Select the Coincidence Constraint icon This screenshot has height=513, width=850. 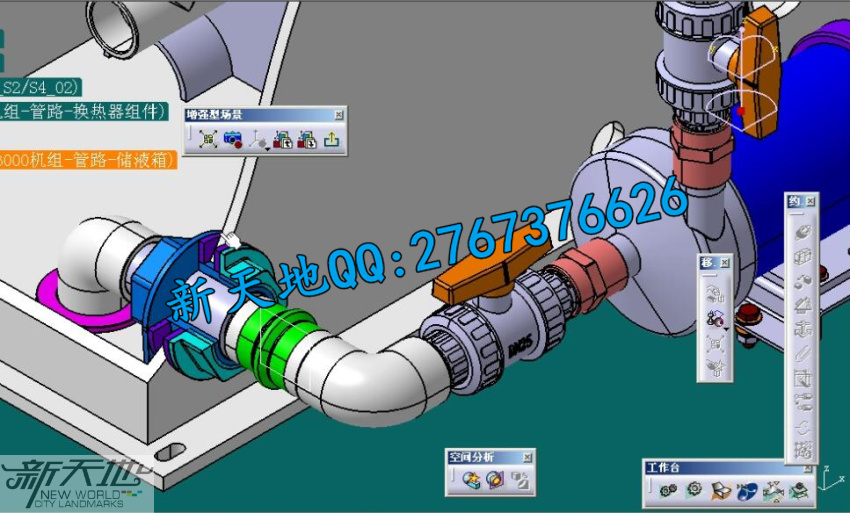click(x=802, y=232)
